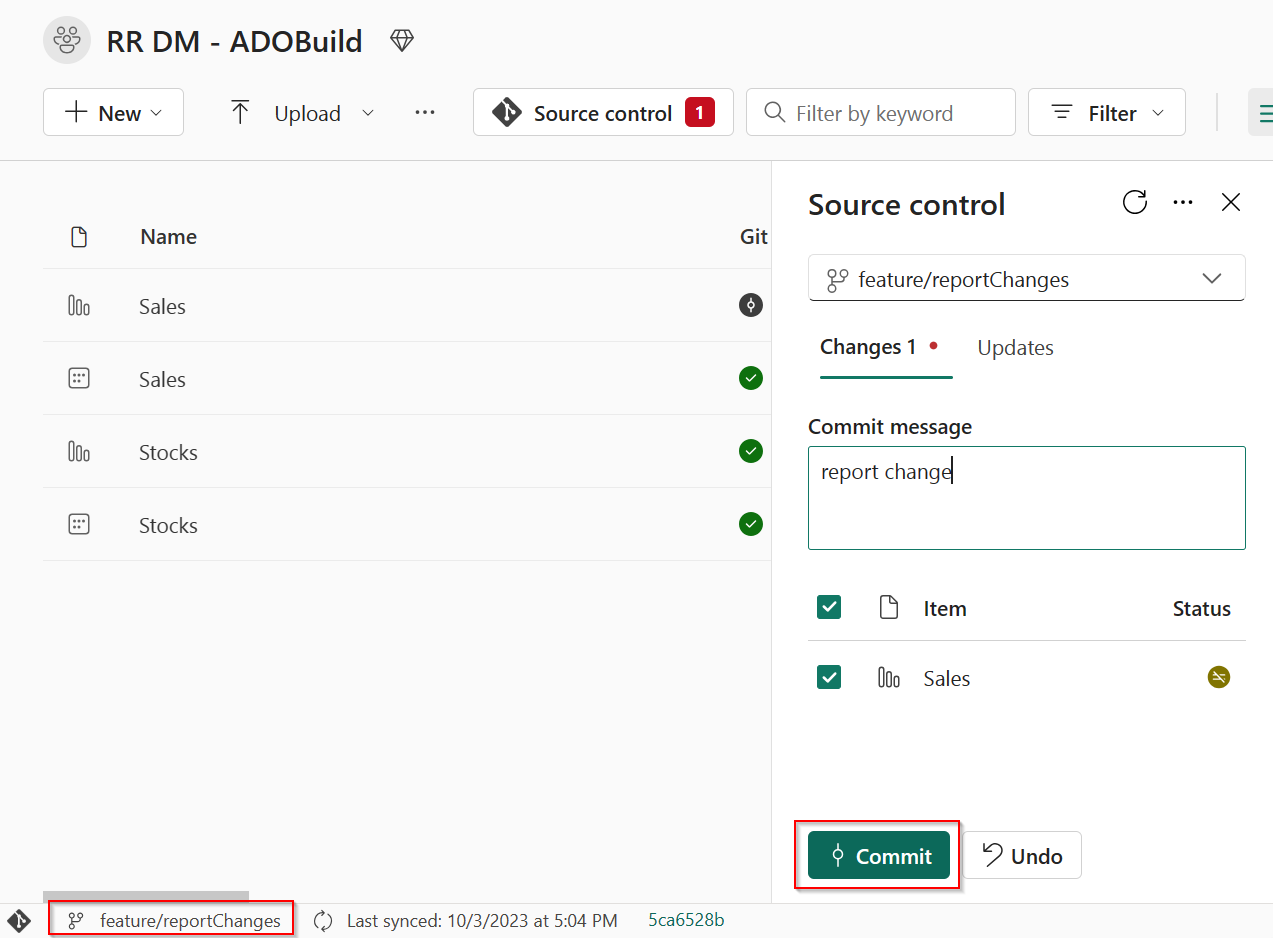Click the green Git sync check beside Stocks
This screenshot has width=1273, height=938.
pos(751,451)
